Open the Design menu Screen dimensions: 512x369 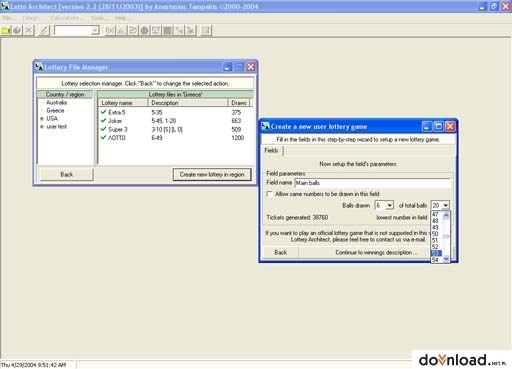pyautogui.click(x=31, y=18)
